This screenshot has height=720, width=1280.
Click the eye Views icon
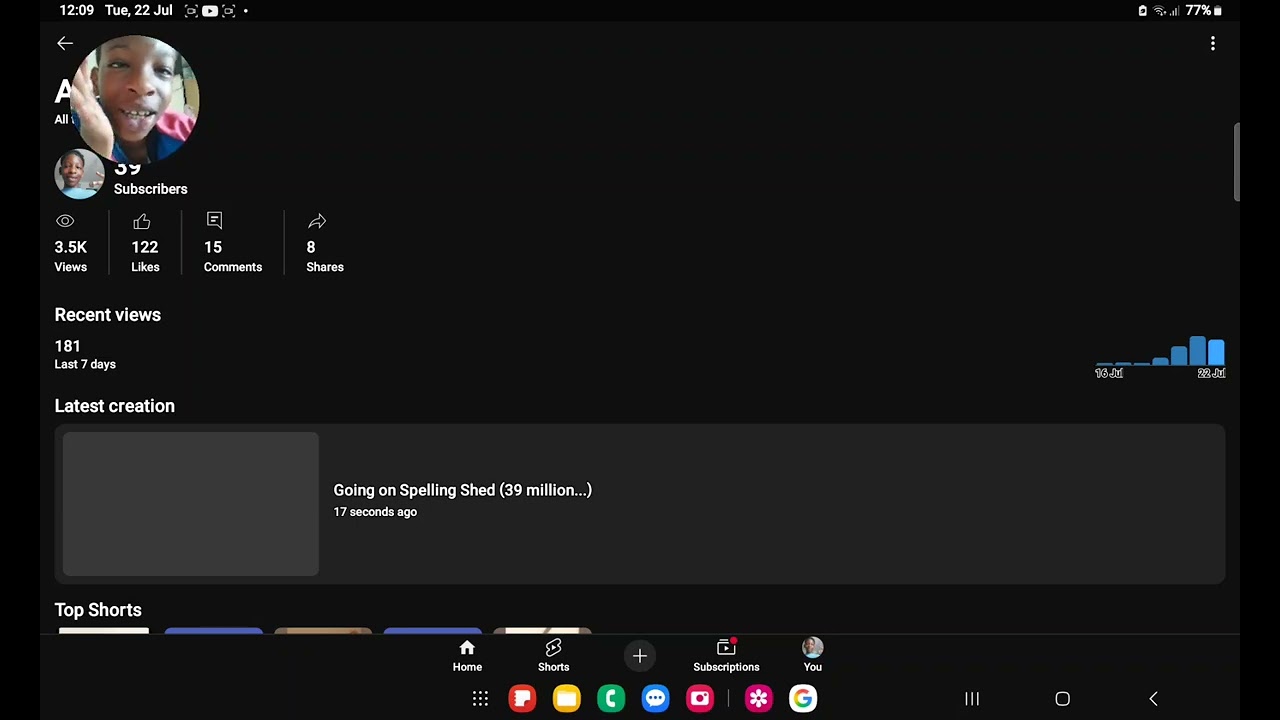pyautogui.click(x=65, y=221)
